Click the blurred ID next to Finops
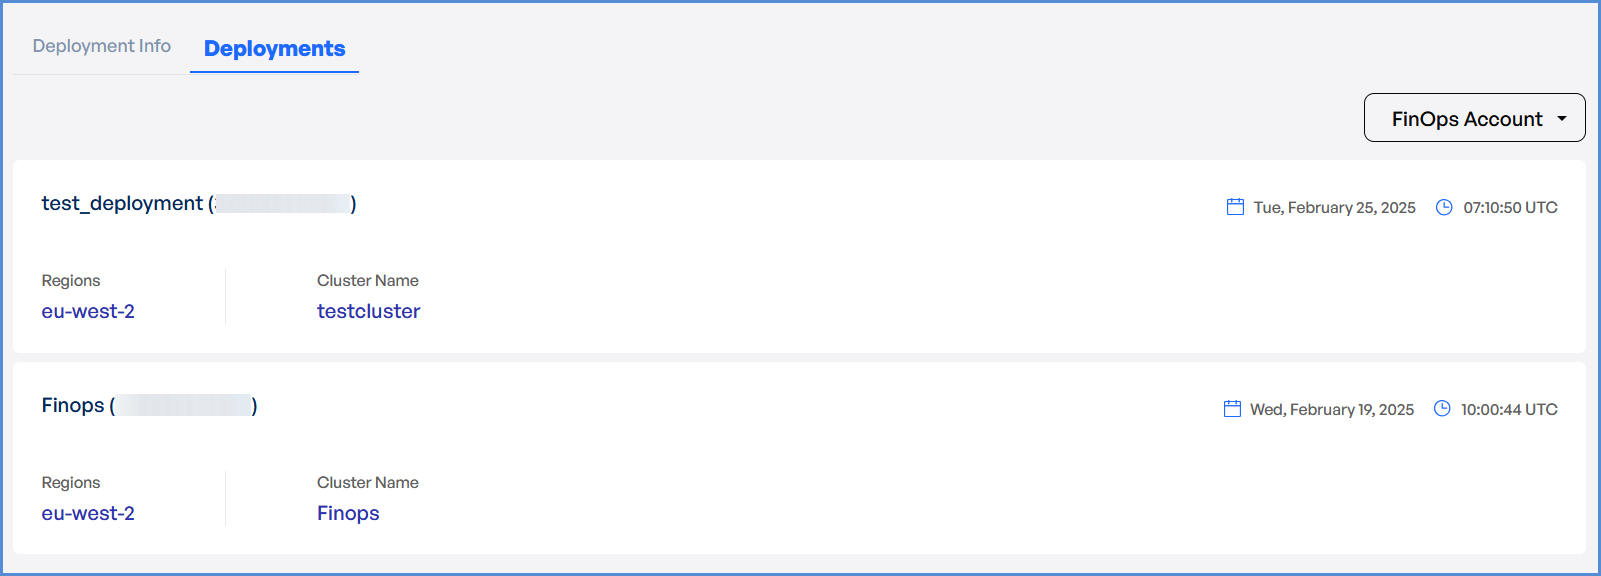The width and height of the screenshot is (1601, 576). click(184, 405)
